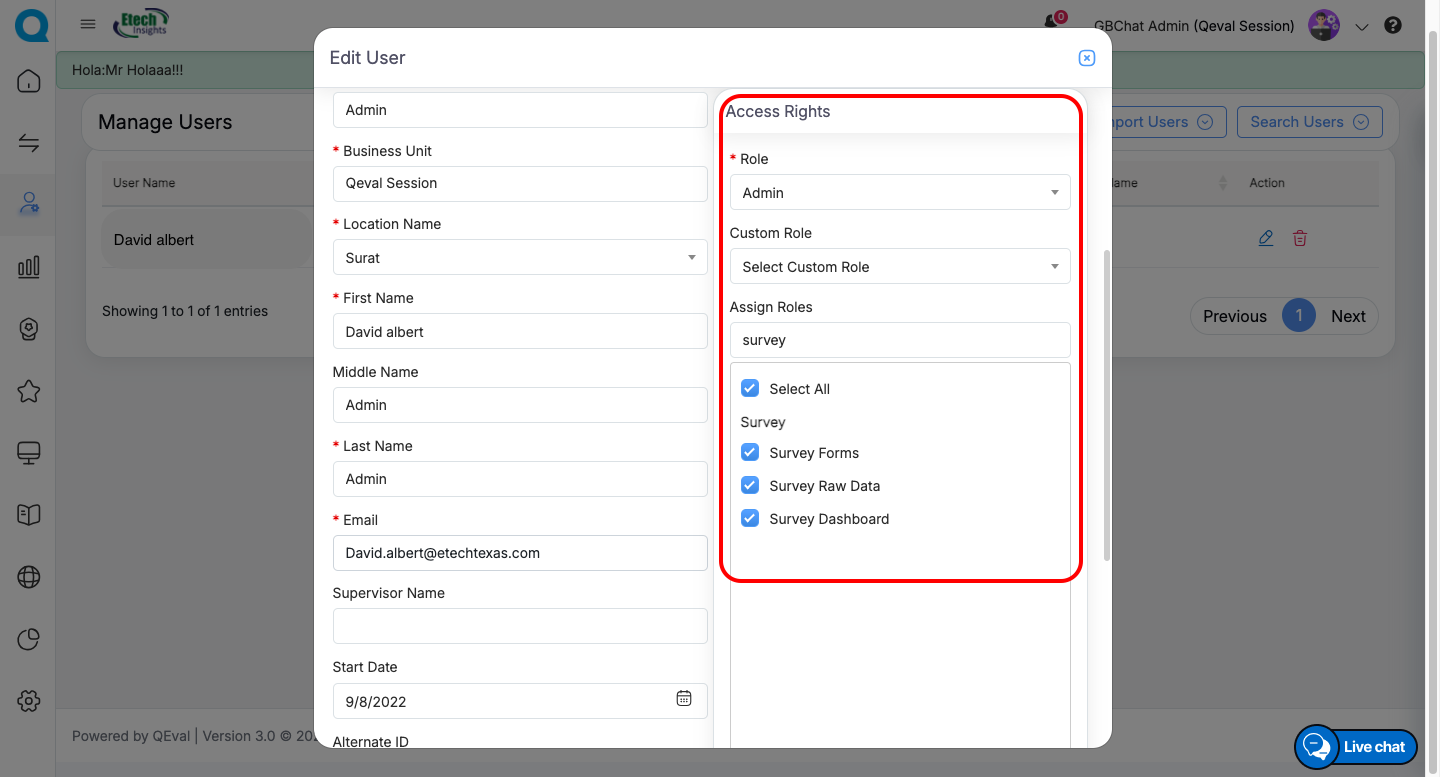Open the help question mark icon

[1393, 26]
